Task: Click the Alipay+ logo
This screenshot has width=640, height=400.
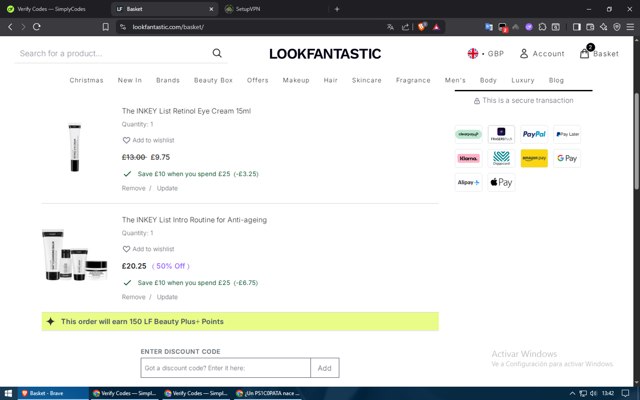Action: coord(469,182)
